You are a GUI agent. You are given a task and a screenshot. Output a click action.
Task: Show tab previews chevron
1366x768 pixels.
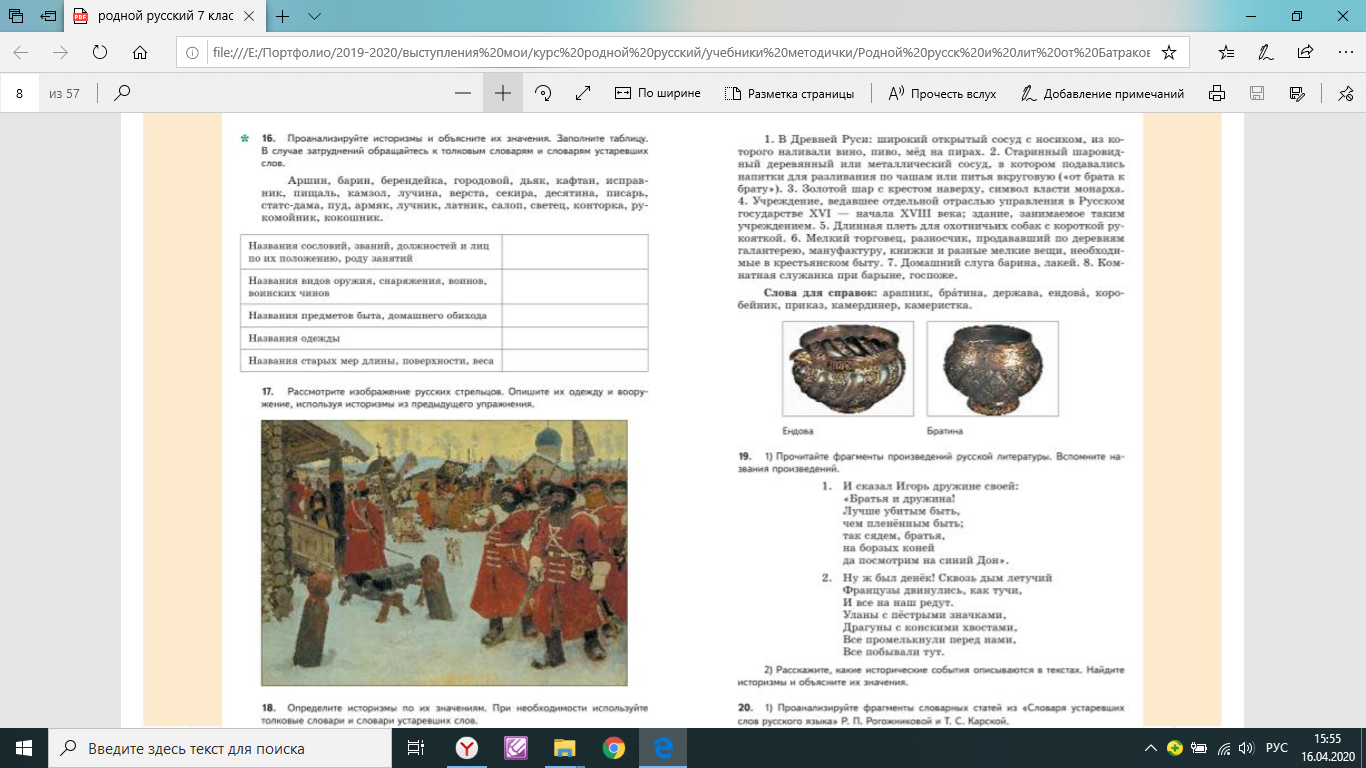coord(314,16)
